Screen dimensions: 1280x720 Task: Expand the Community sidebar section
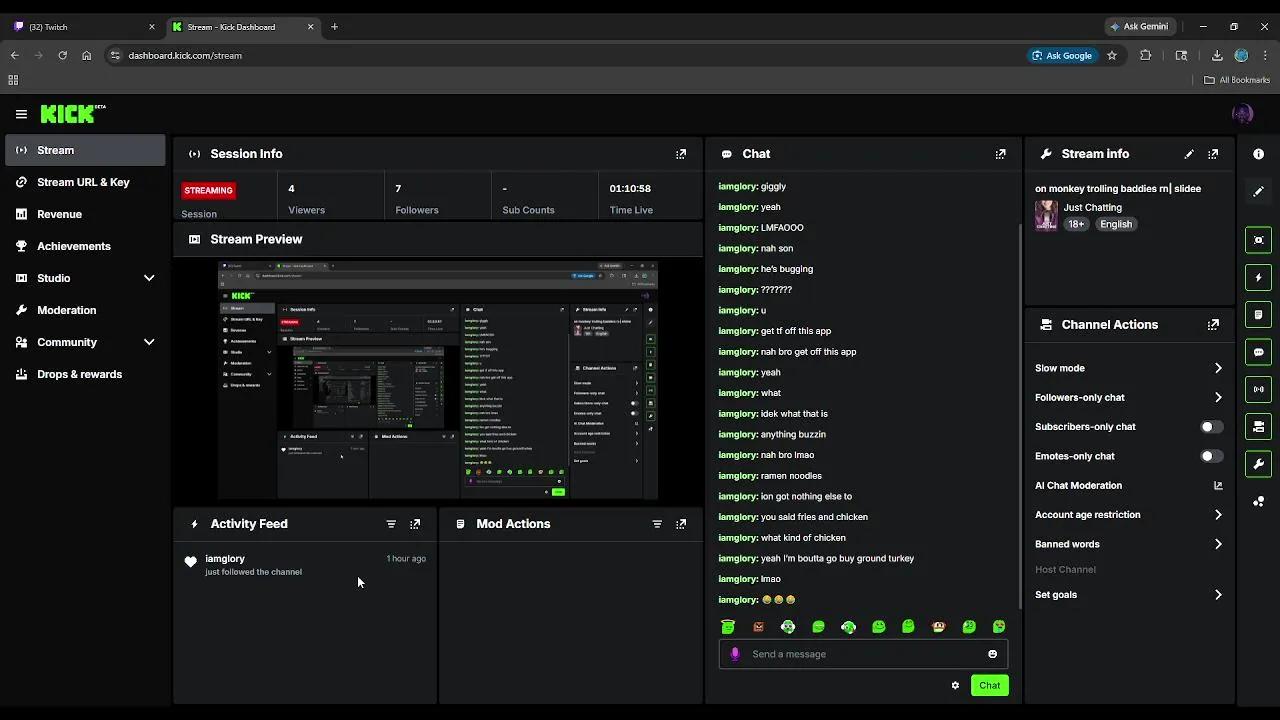point(85,342)
